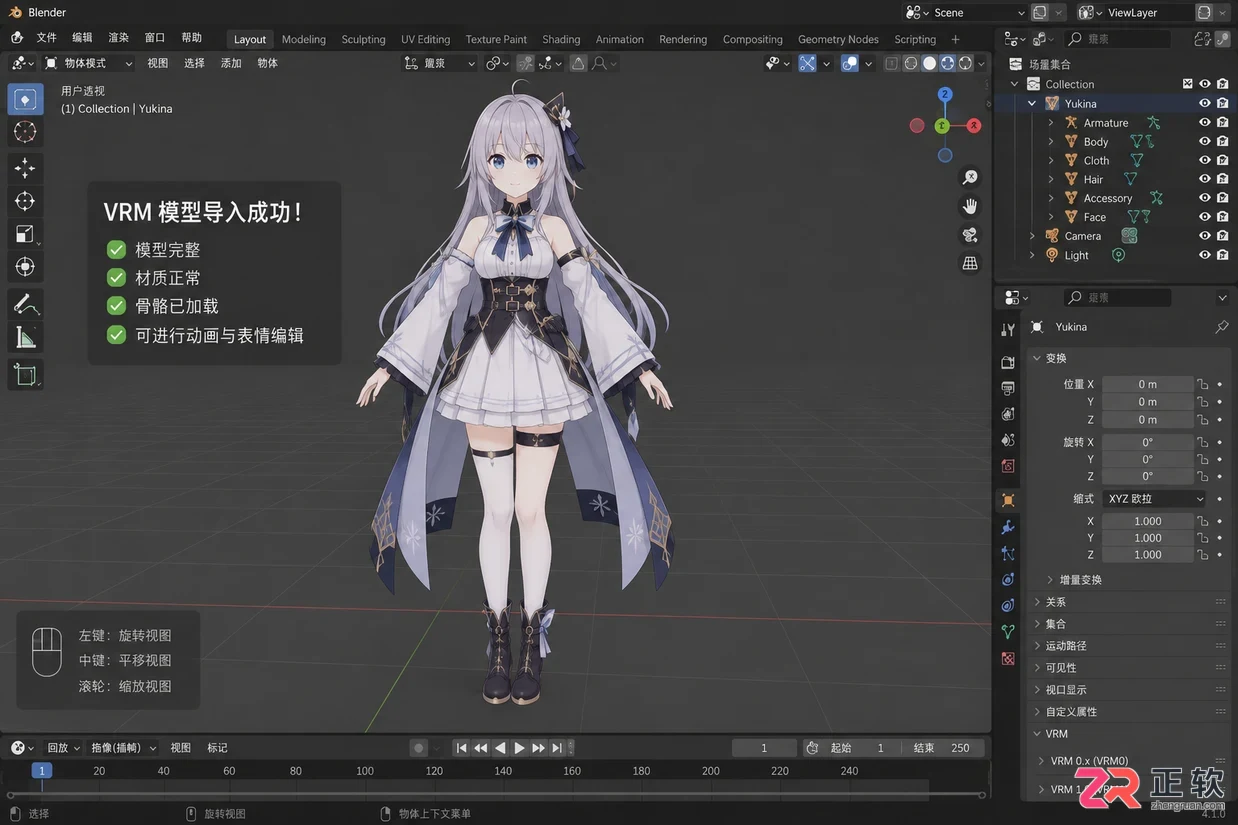The height and width of the screenshot is (825, 1238).
Task: Select the Scale tool
Action: click(x=26, y=234)
